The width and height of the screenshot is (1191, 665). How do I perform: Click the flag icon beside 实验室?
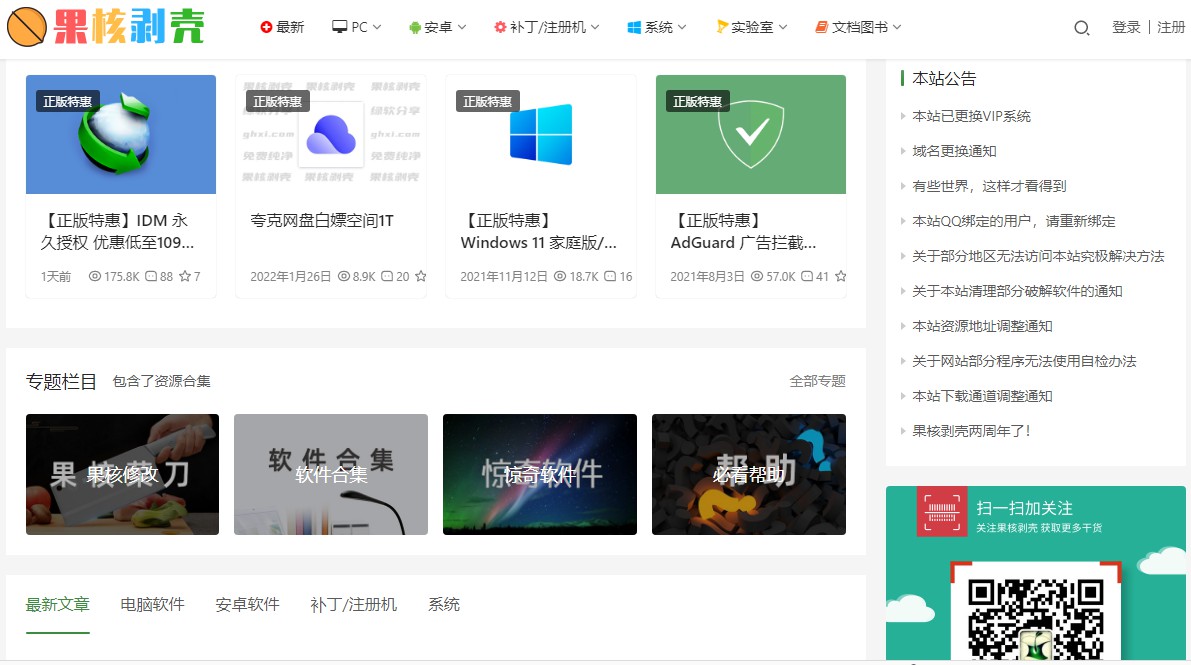coord(722,27)
